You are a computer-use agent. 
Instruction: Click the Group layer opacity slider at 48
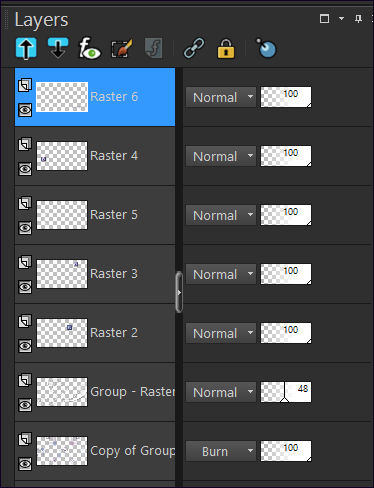(286, 392)
